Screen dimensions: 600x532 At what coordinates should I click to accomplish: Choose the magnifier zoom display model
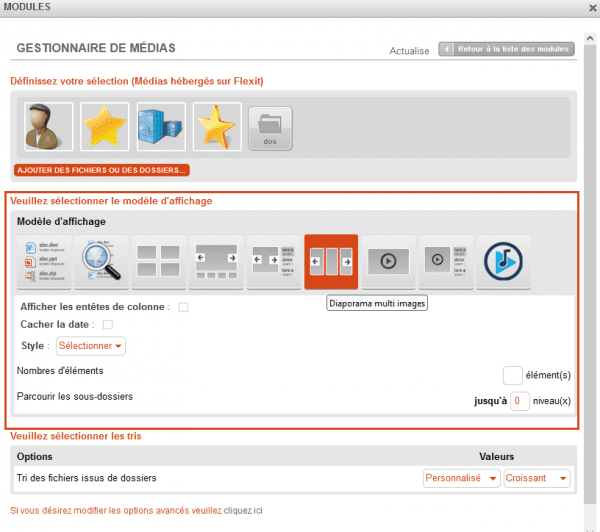click(x=101, y=262)
